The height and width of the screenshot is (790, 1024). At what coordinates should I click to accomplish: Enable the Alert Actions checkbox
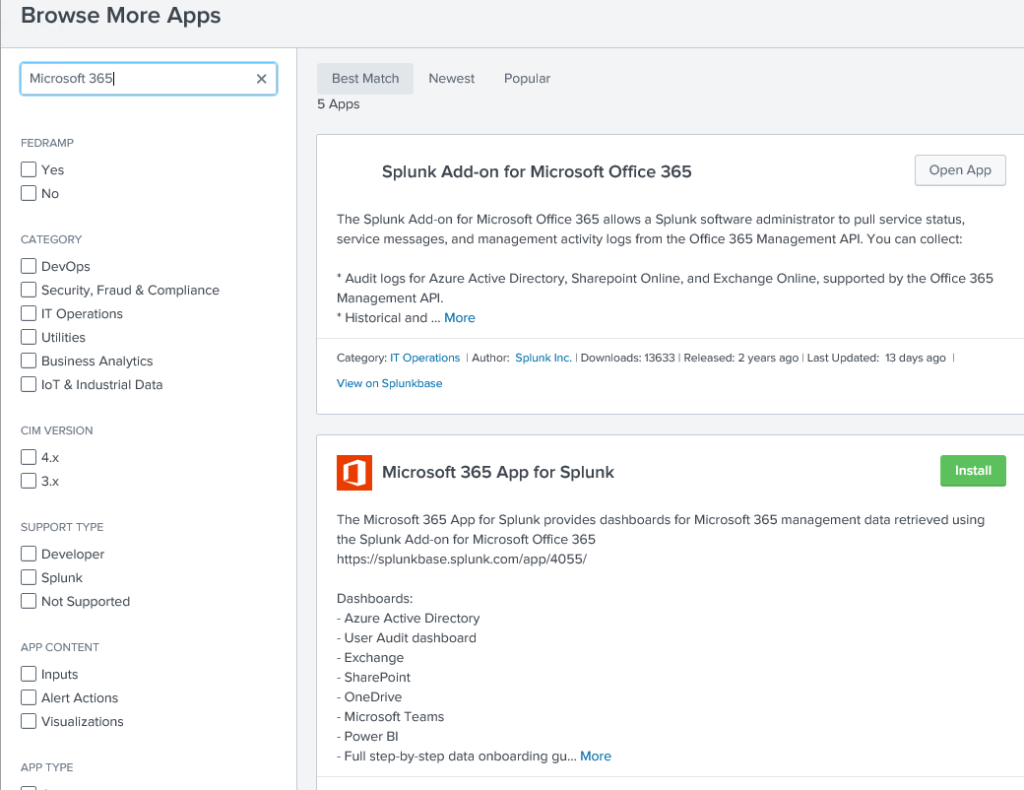pos(28,698)
